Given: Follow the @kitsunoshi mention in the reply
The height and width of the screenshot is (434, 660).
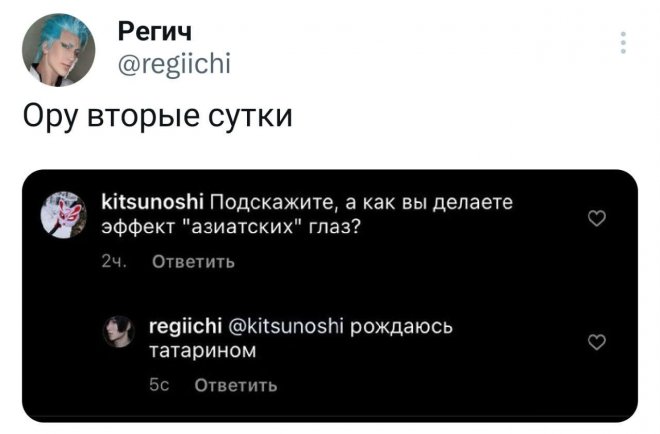Looking at the screenshot, I should coord(286,326).
